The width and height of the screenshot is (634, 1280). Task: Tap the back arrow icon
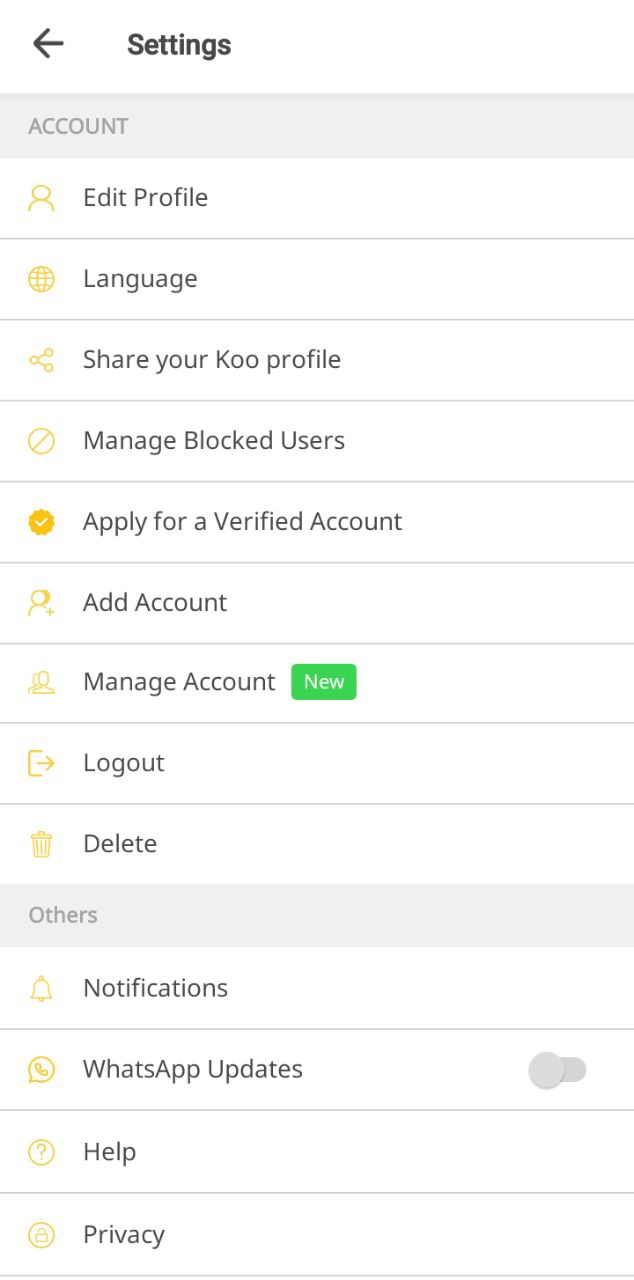pos(48,44)
